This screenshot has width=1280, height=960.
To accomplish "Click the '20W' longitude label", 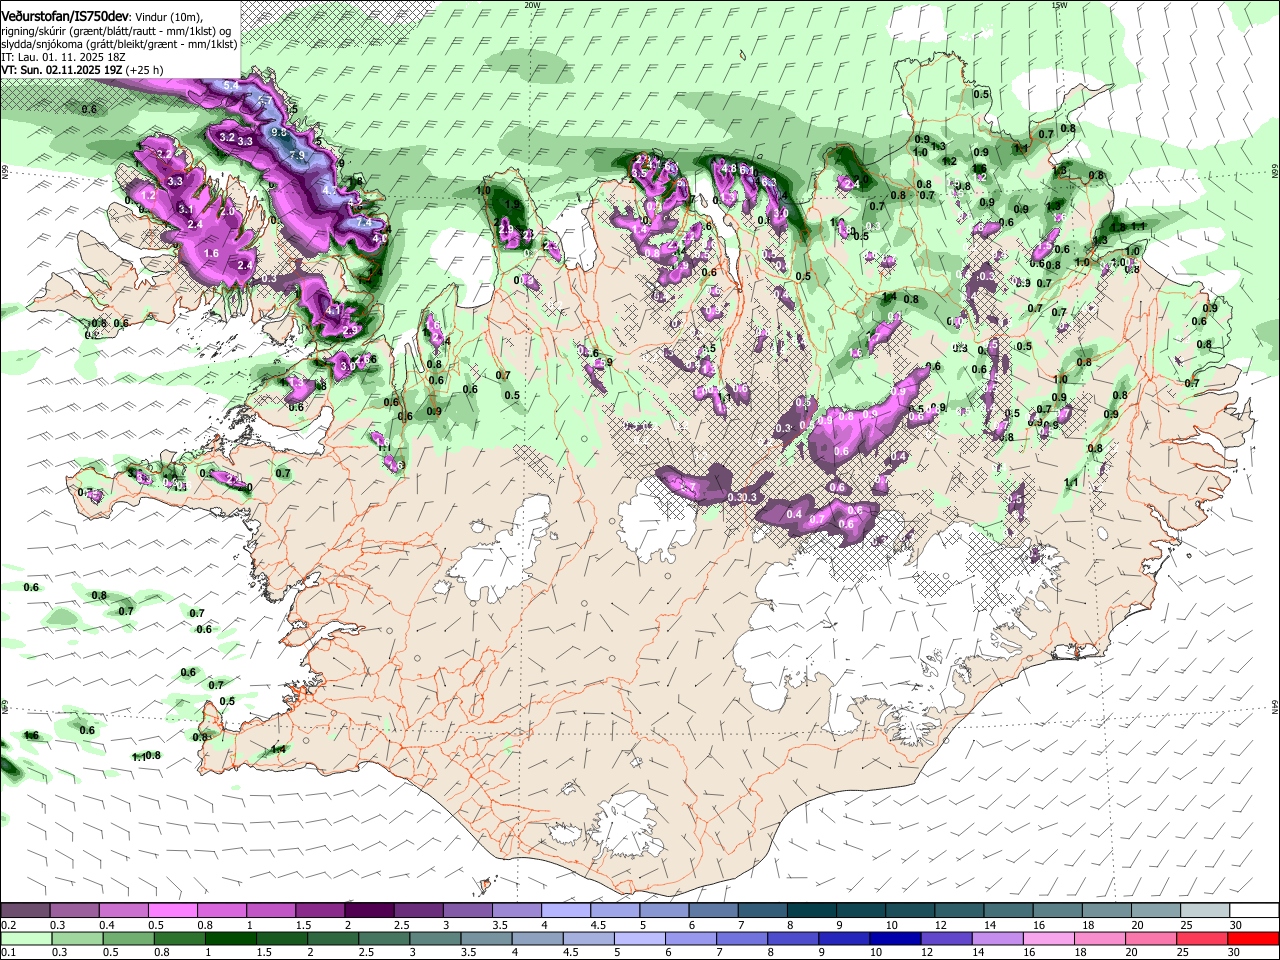I will pyautogui.click(x=532, y=5).
